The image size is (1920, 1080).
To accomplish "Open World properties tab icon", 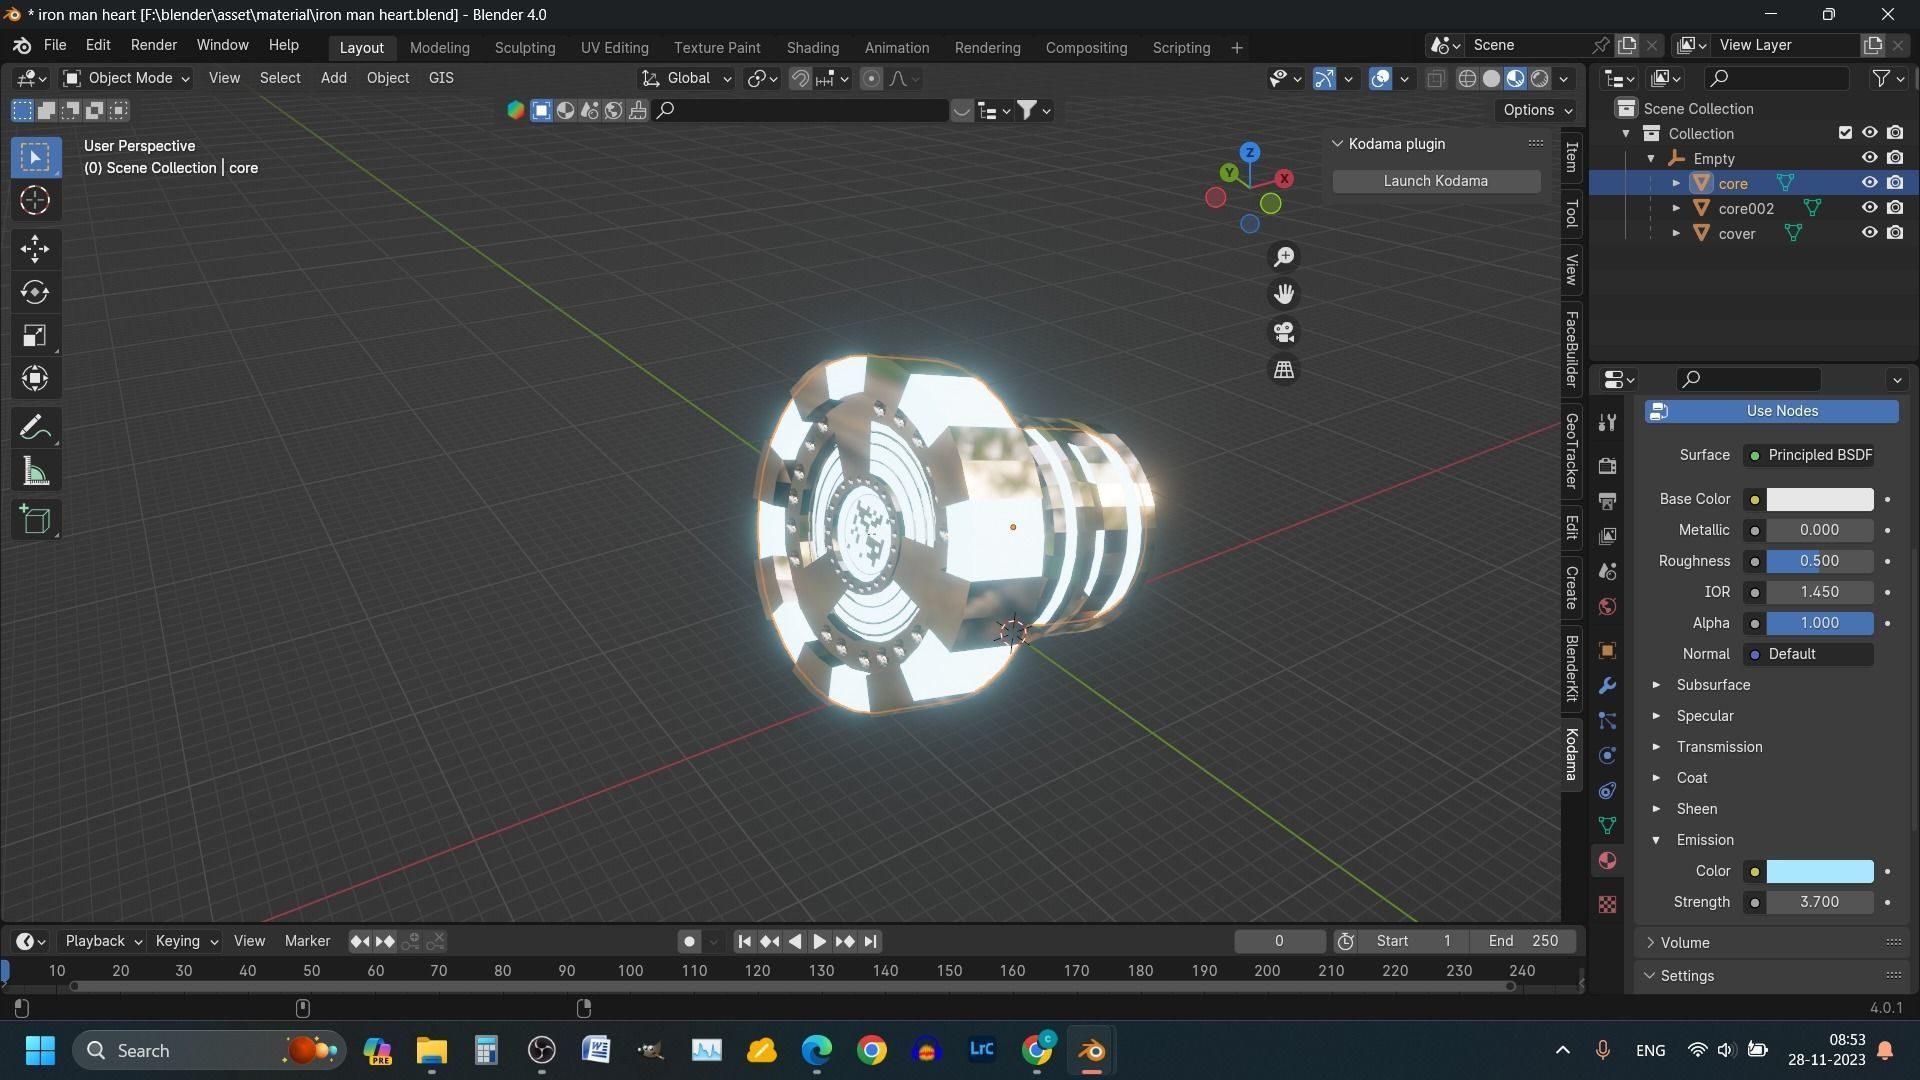I will pyautogui.click(x=1607, y=607).
